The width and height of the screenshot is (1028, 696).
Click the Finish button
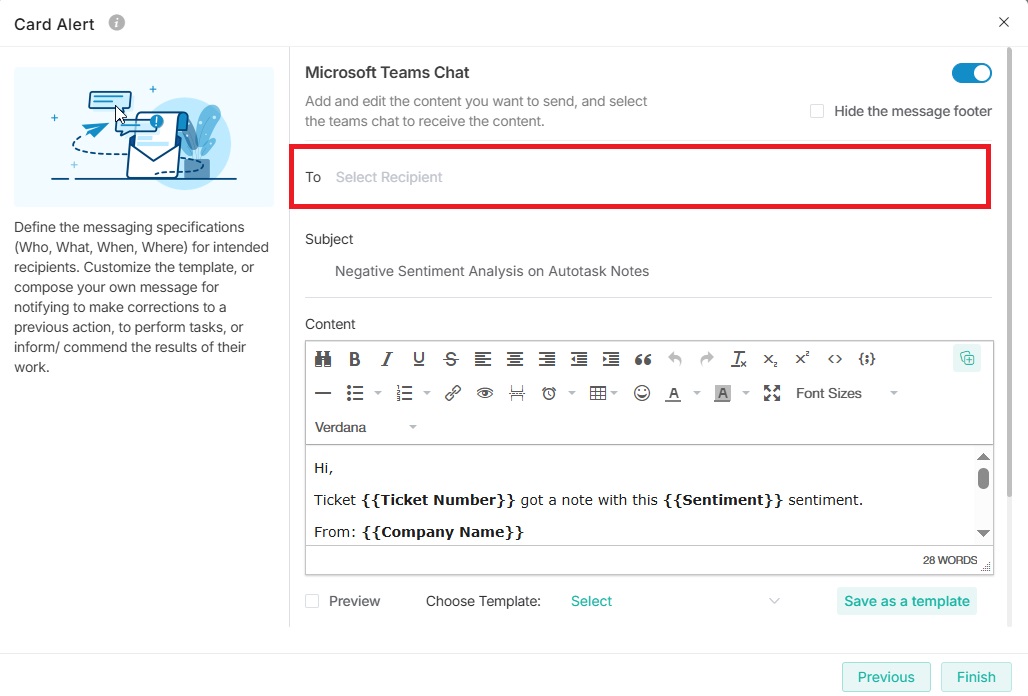[x=975, y=677]
